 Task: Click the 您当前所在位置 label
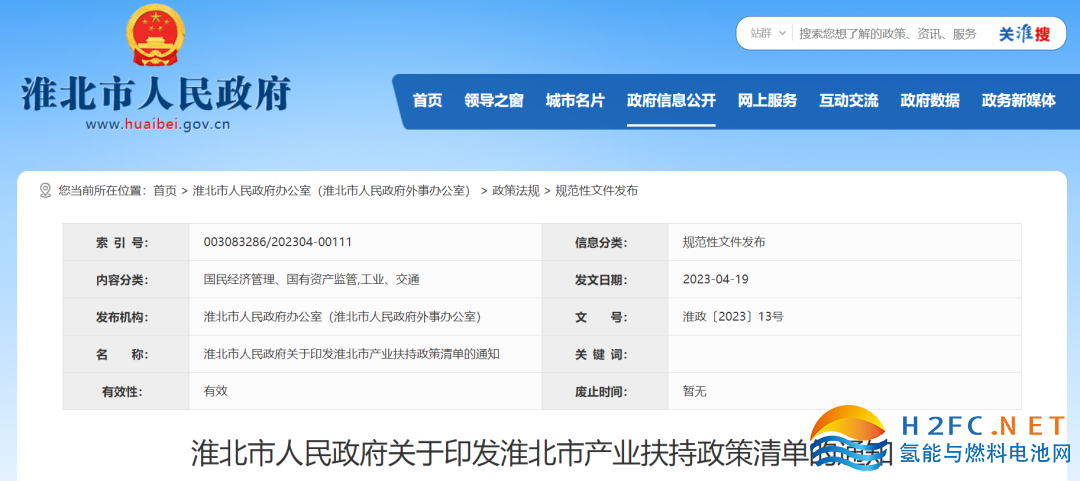tap(102, 191)
